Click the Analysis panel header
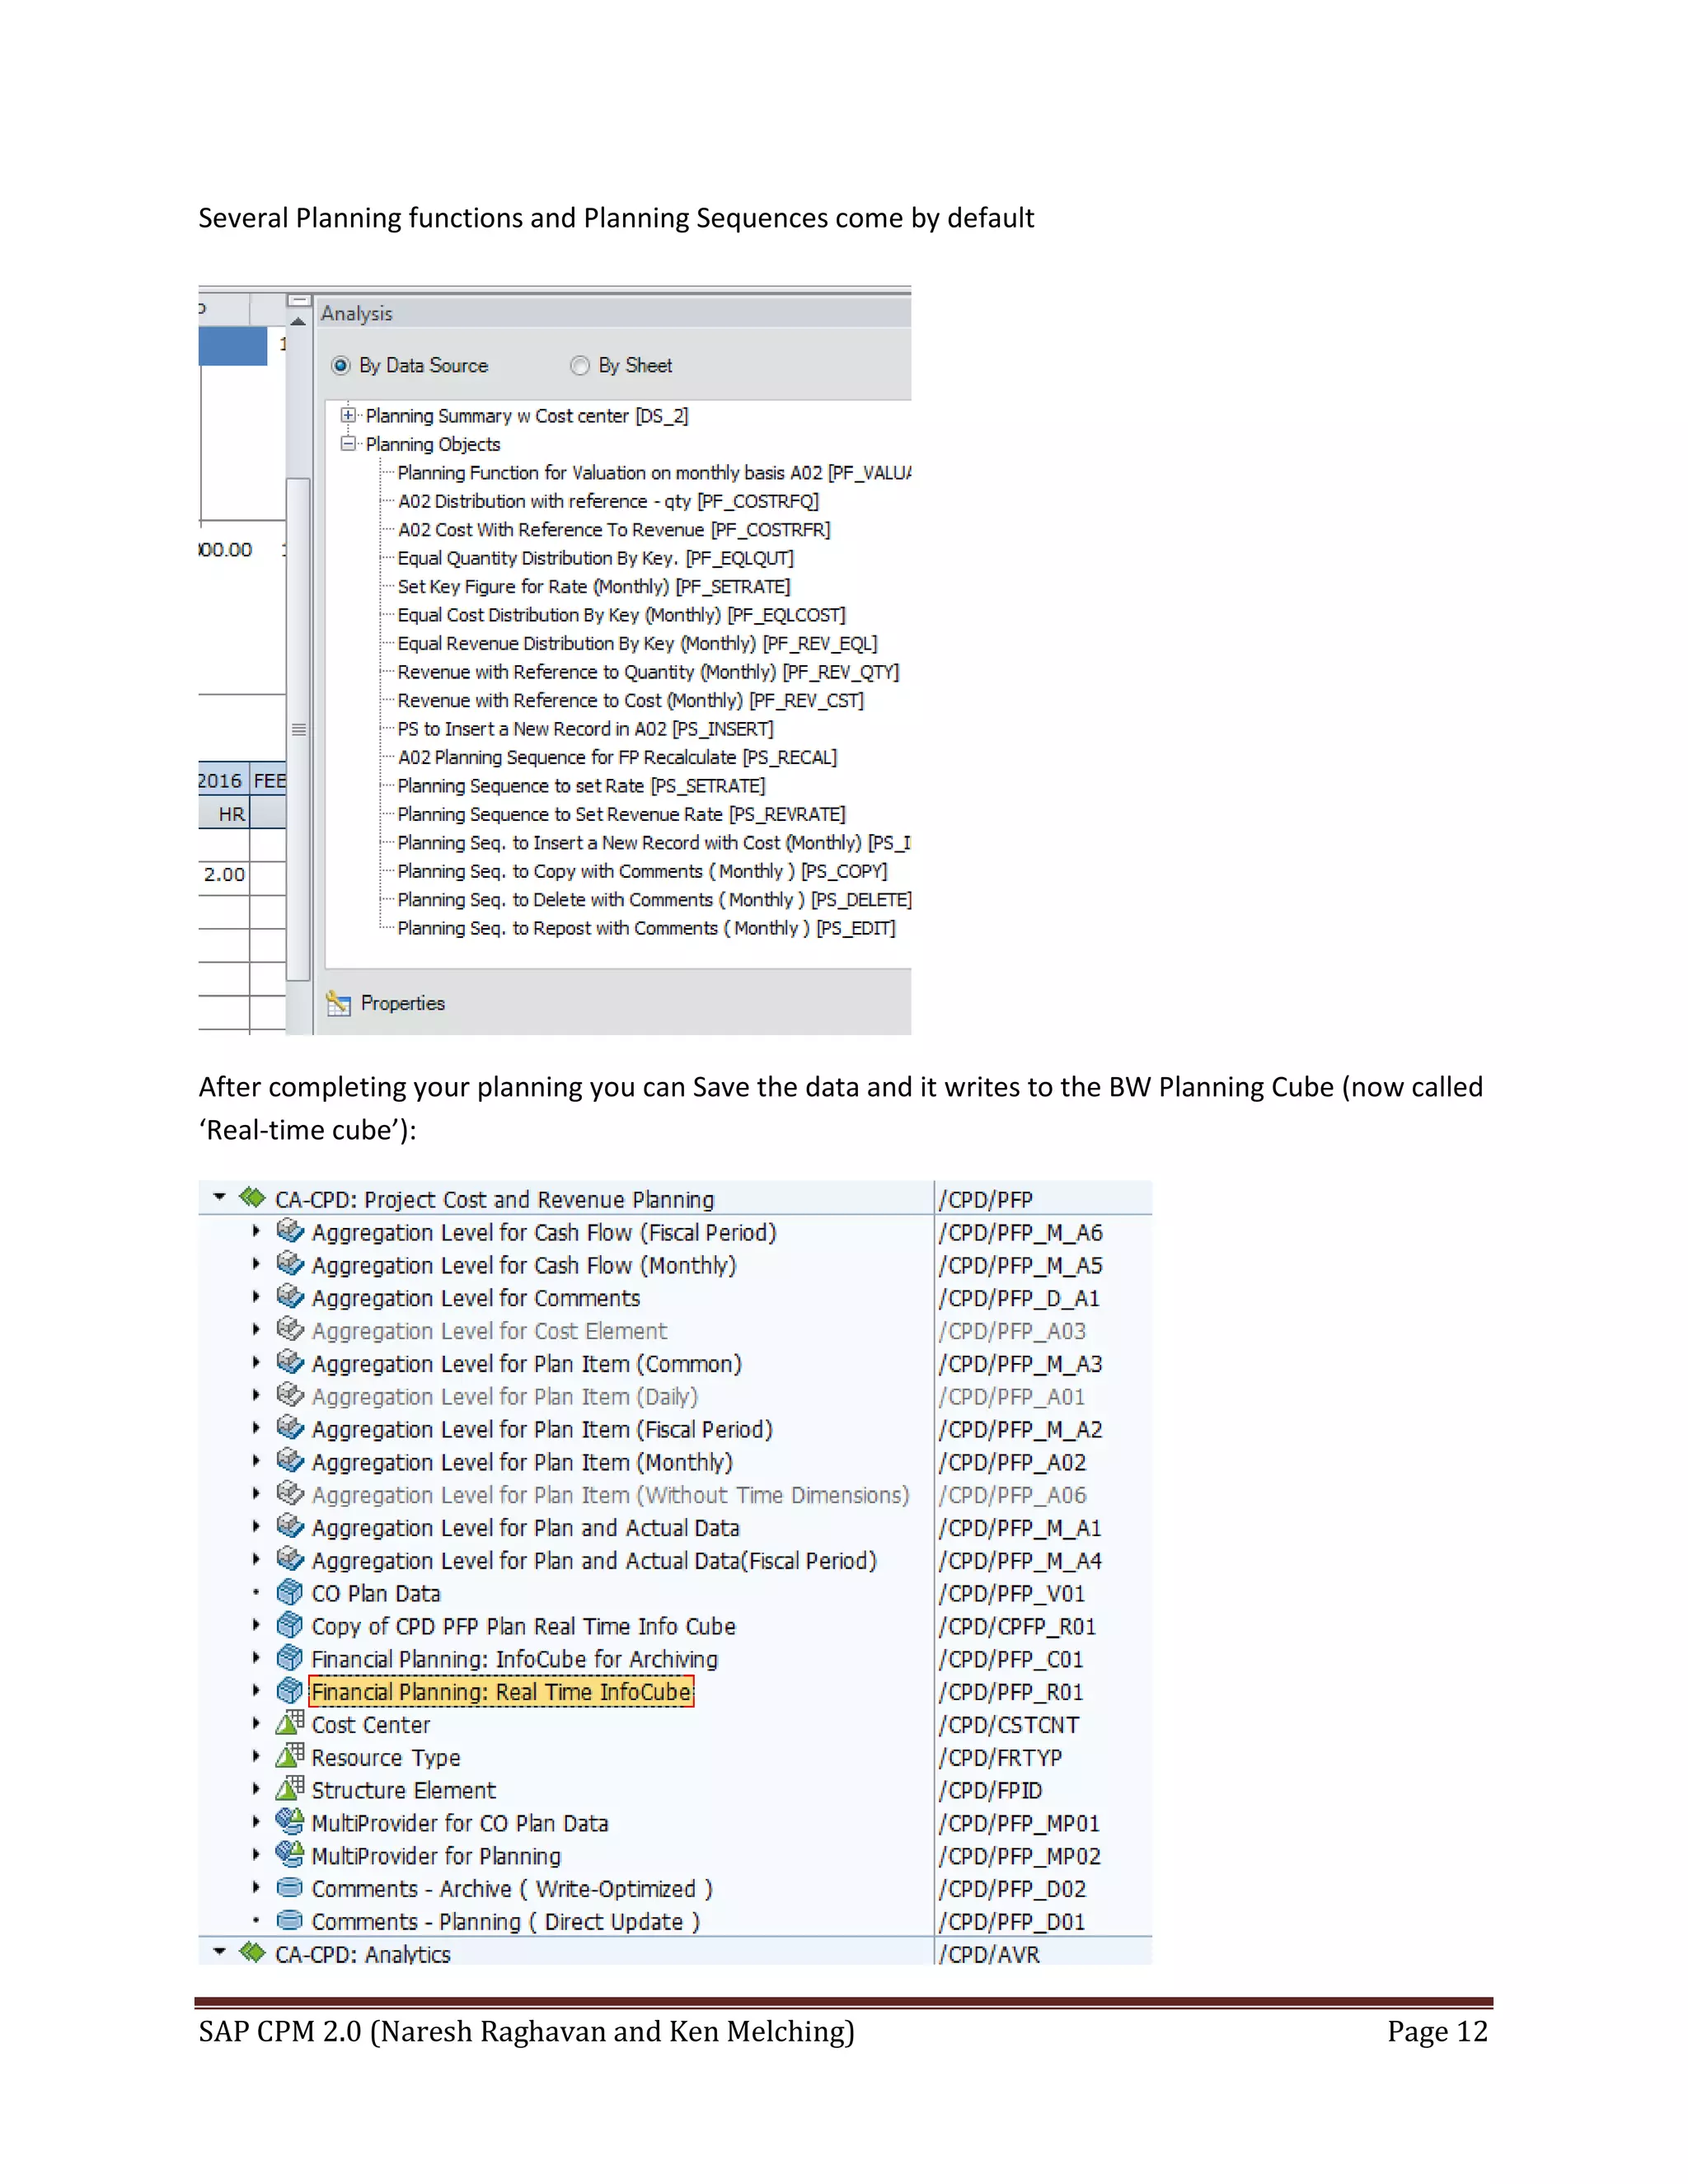The width and height of the screenshot is (1688, 2184). pos(614,313)
